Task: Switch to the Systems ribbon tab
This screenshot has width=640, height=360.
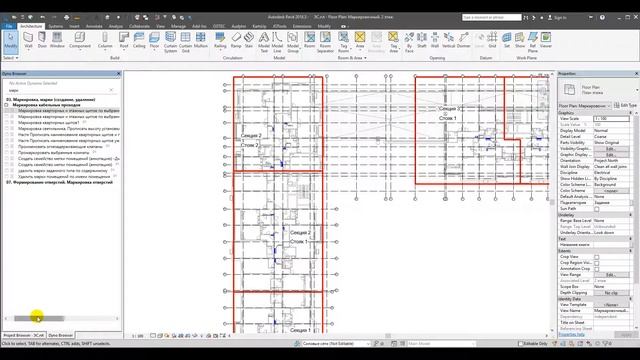Action: (x=56, y=26)
